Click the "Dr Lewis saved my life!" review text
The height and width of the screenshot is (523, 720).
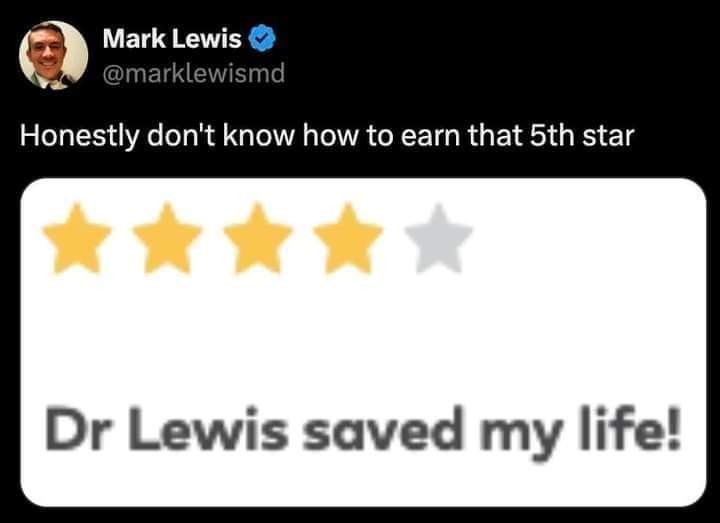click(363, 434)
